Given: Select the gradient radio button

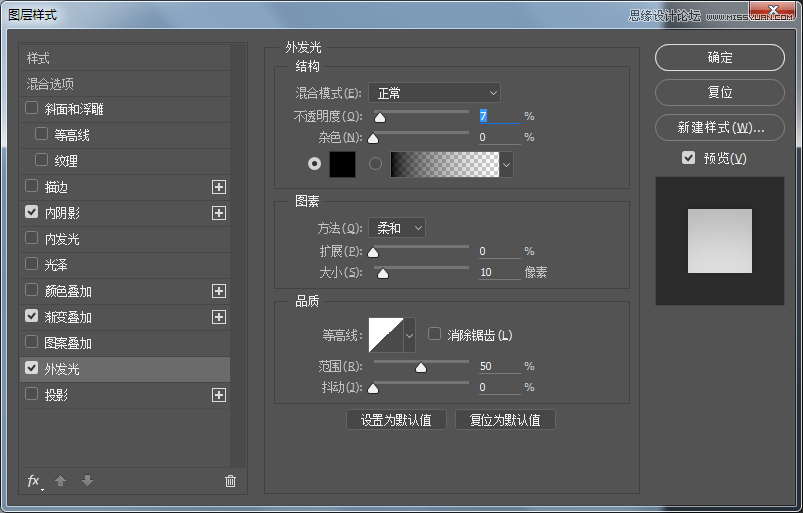Looking at the screenshot, I should coord(375,163).
